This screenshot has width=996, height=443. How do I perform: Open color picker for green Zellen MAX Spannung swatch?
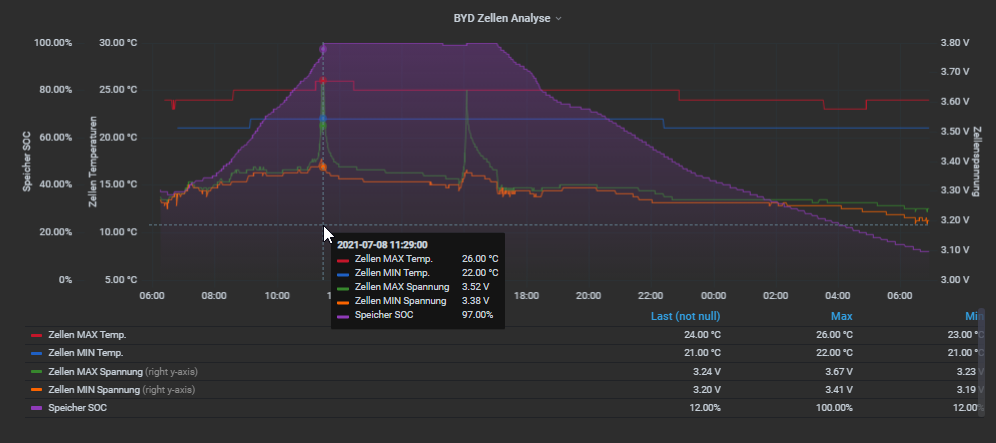click(x=36, y=371)
